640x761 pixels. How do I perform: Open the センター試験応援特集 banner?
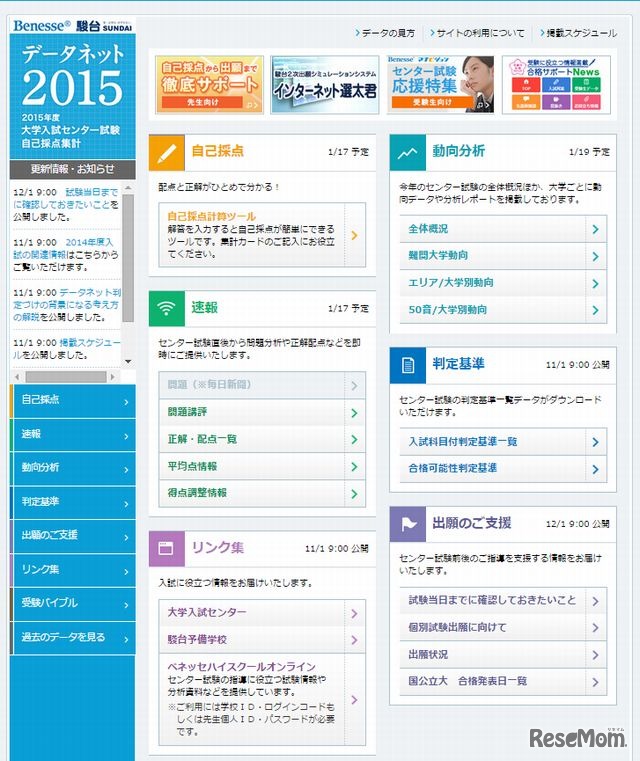(x=440, y=84)
